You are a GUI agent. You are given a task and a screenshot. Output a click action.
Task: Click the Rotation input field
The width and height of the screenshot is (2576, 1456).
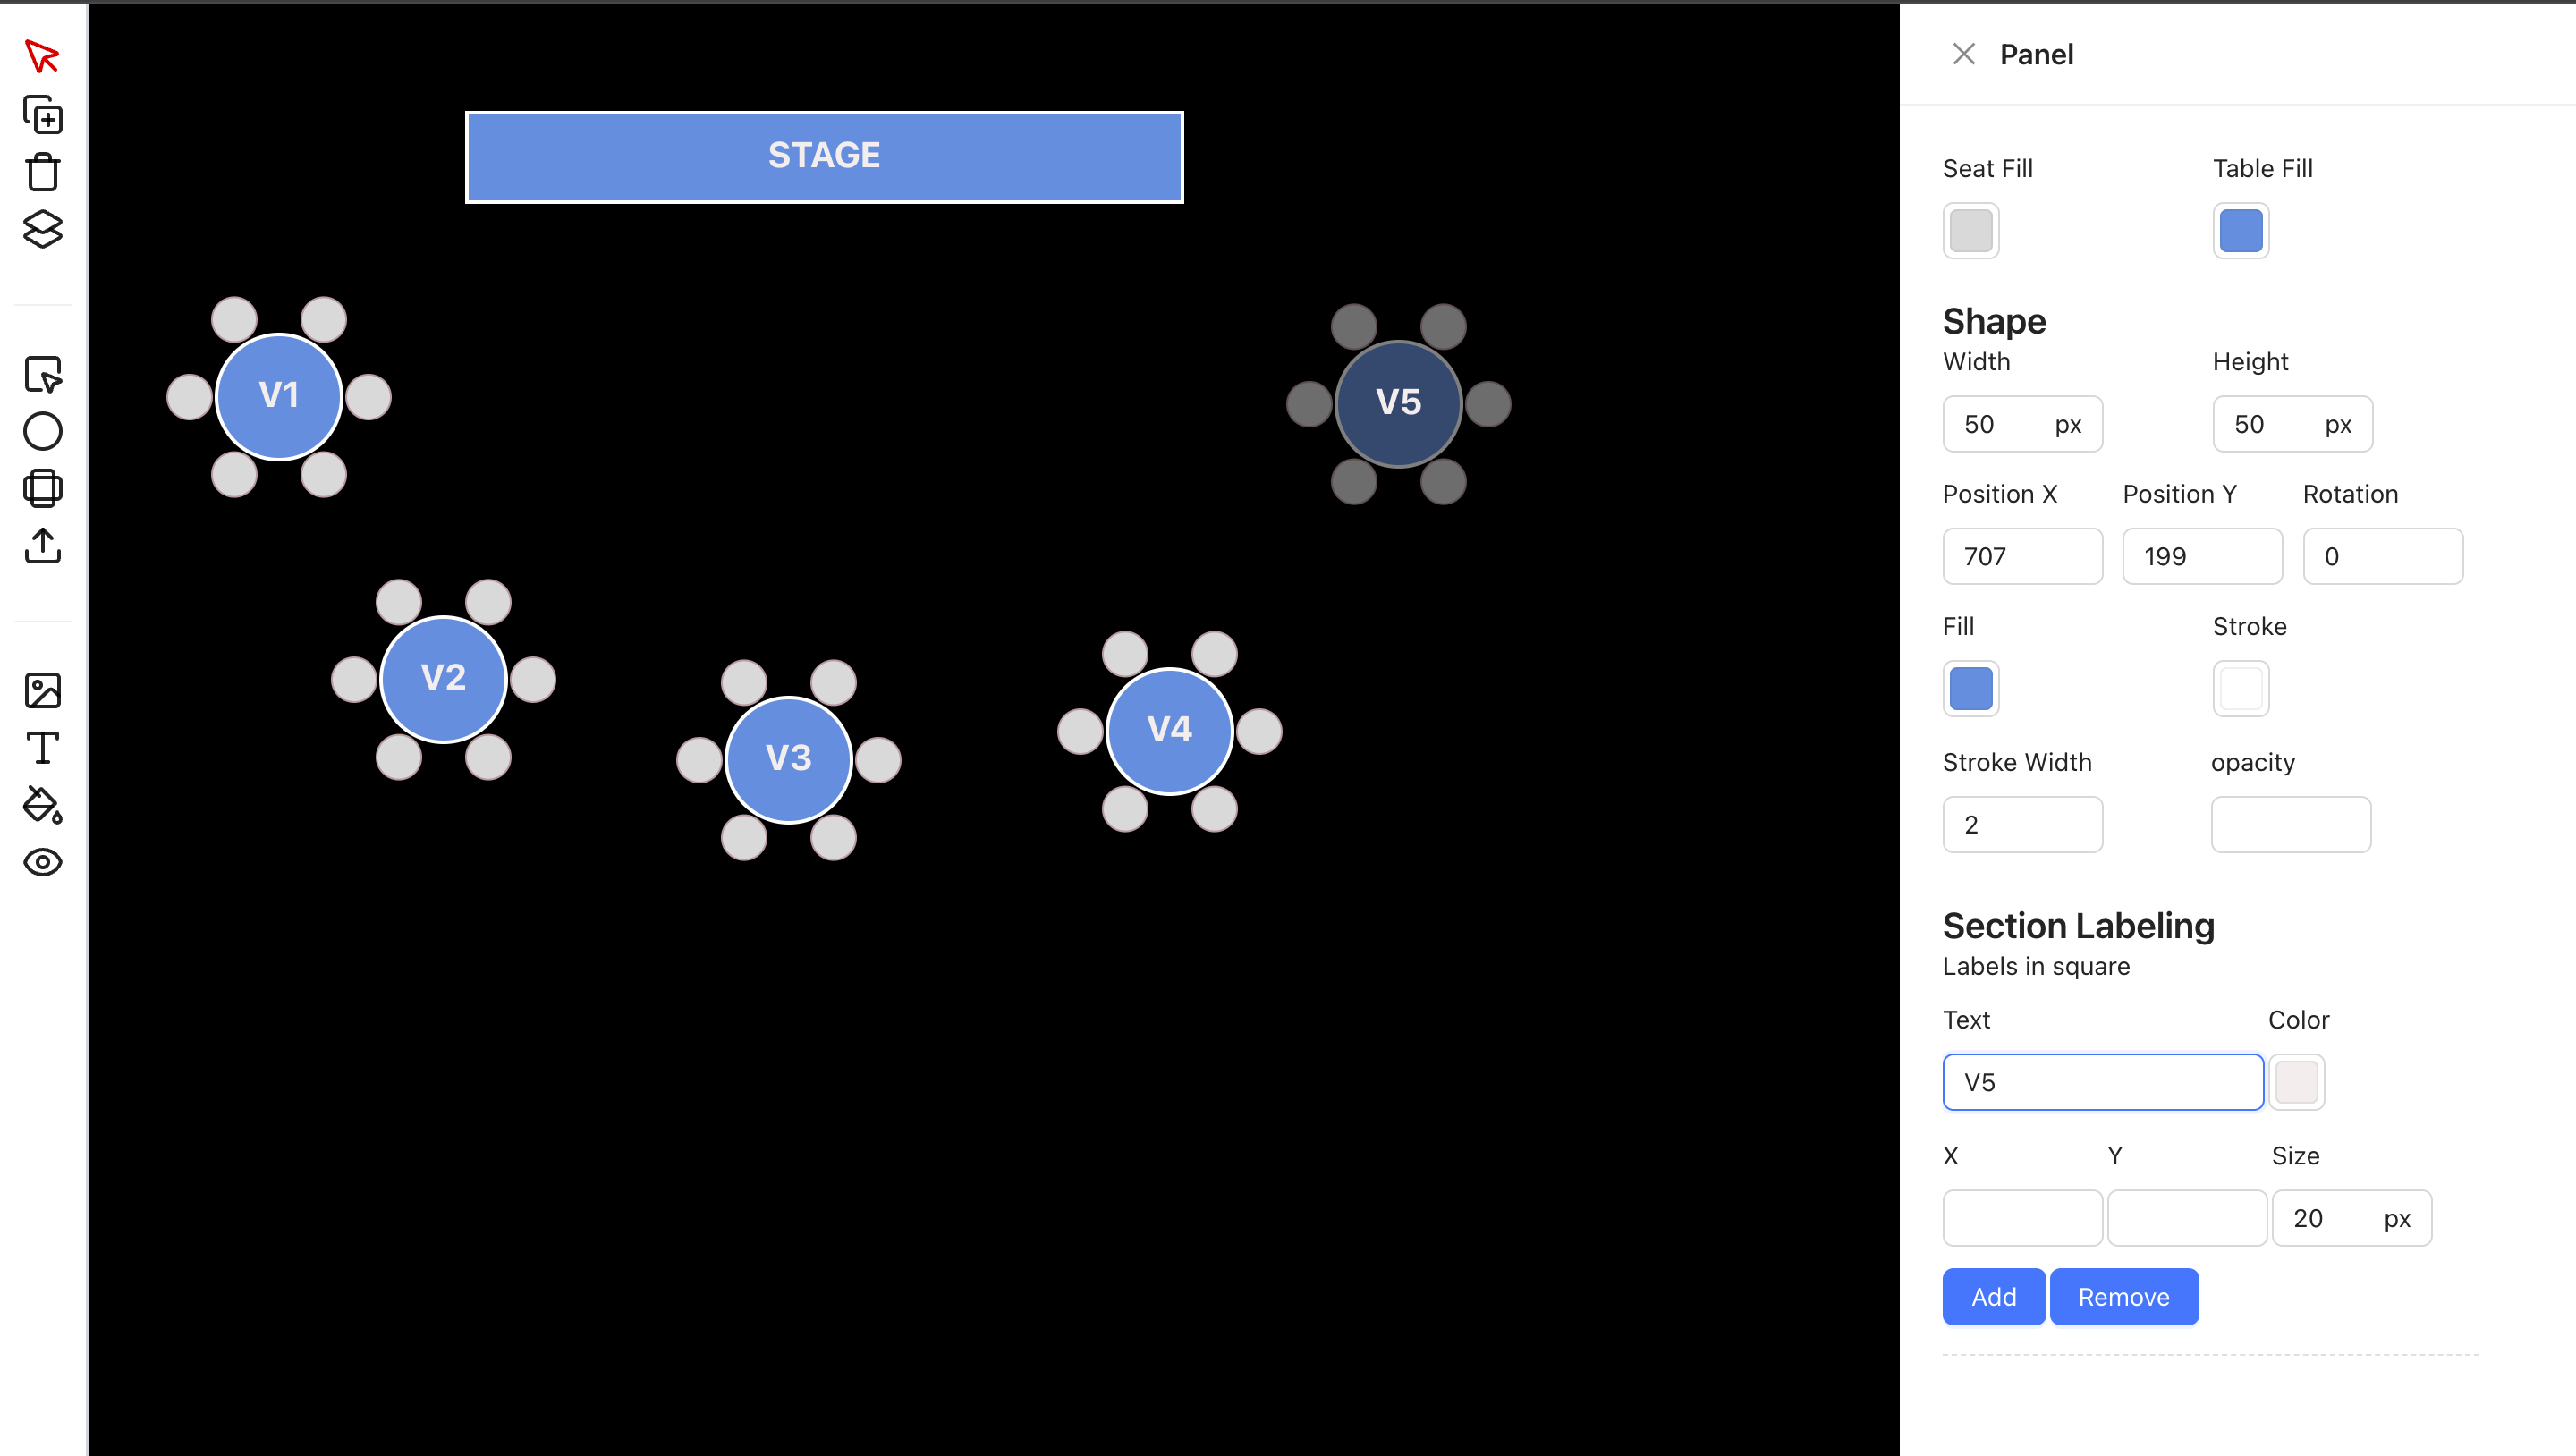2381,556
